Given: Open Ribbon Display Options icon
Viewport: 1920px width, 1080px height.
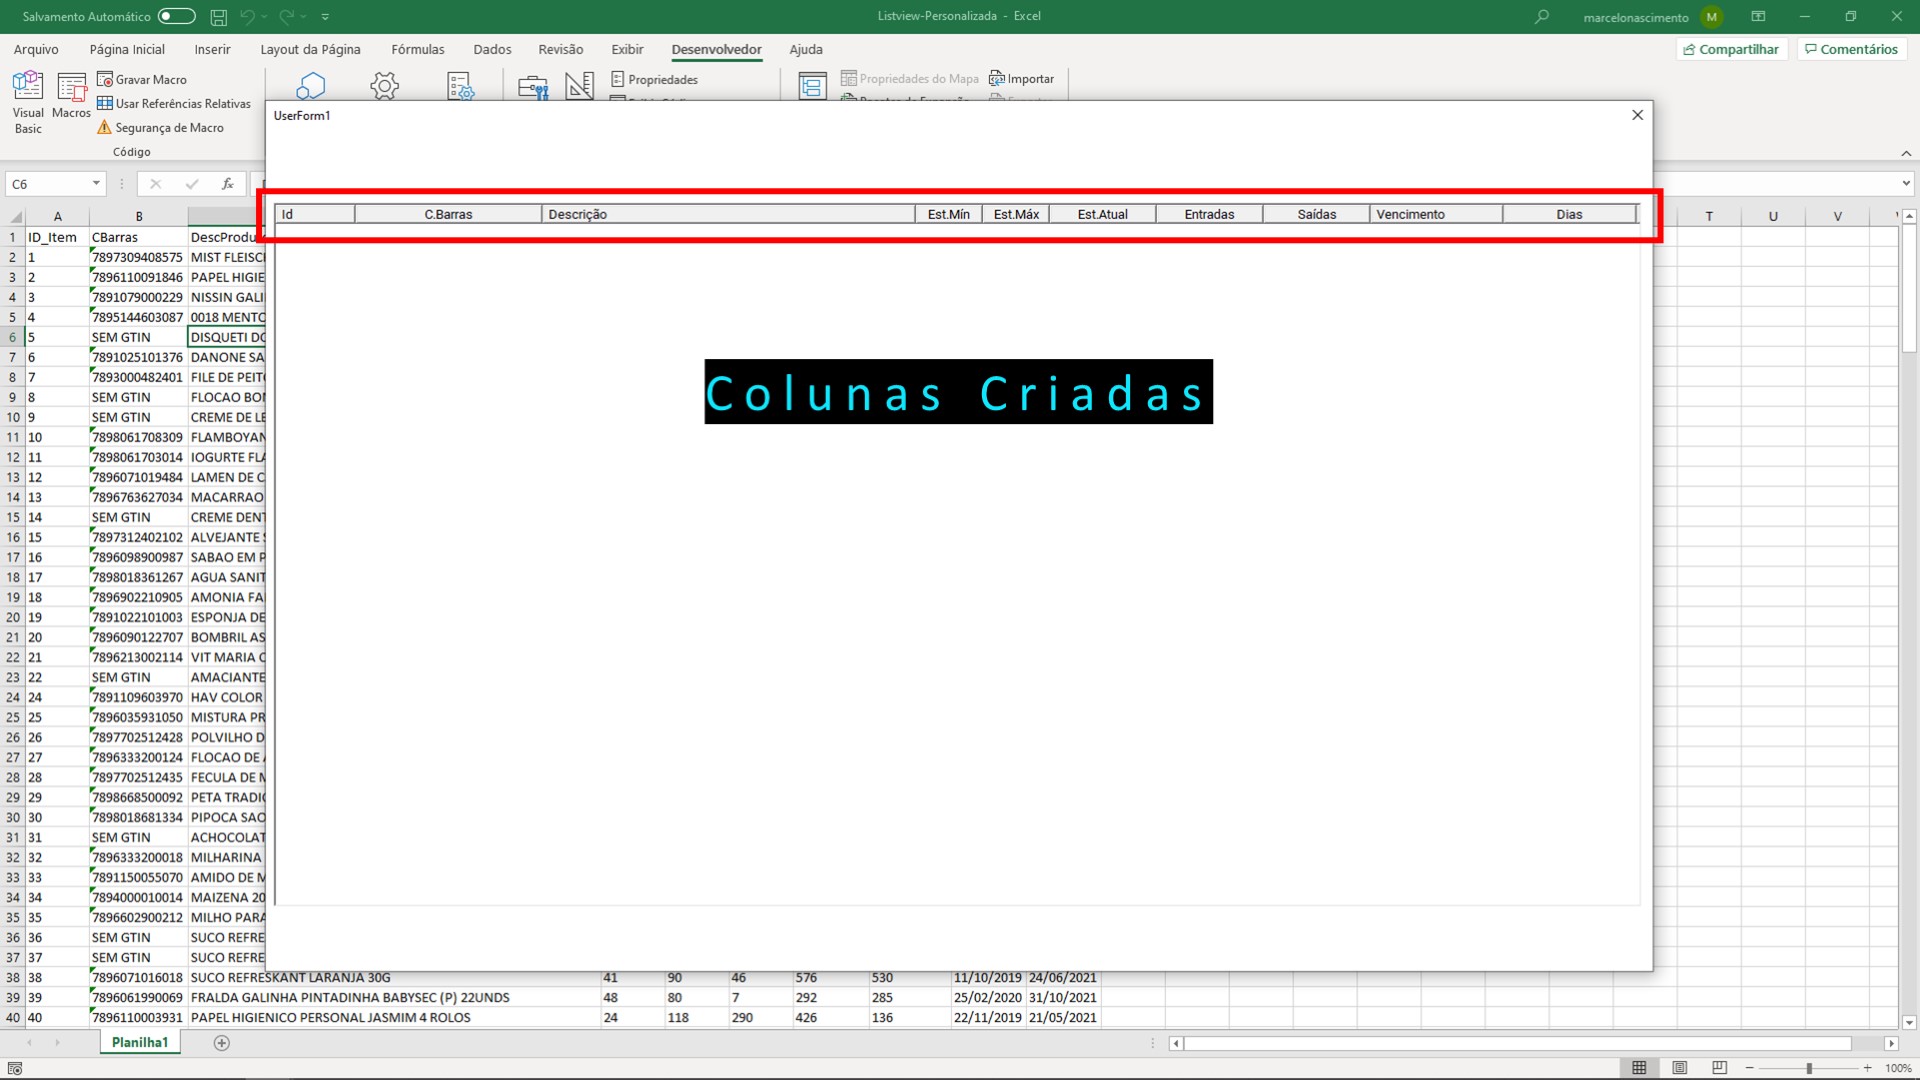Looking at the screenshot, I should (x=1758, y=16).
